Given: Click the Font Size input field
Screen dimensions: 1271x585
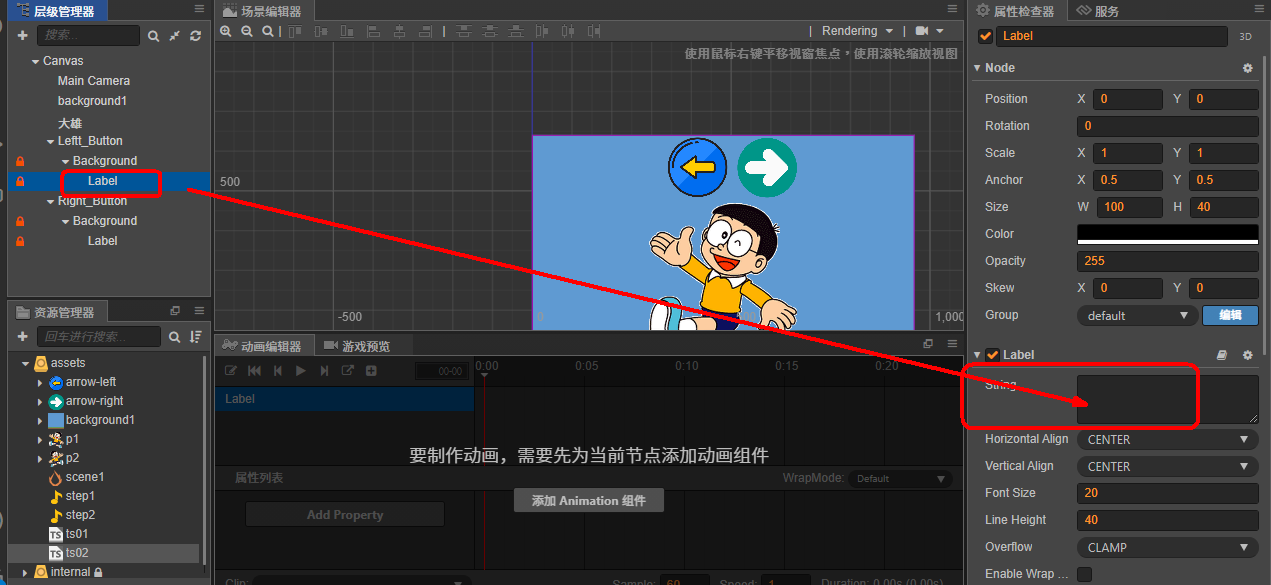Looking at the screenshot, I should 1167,493.
